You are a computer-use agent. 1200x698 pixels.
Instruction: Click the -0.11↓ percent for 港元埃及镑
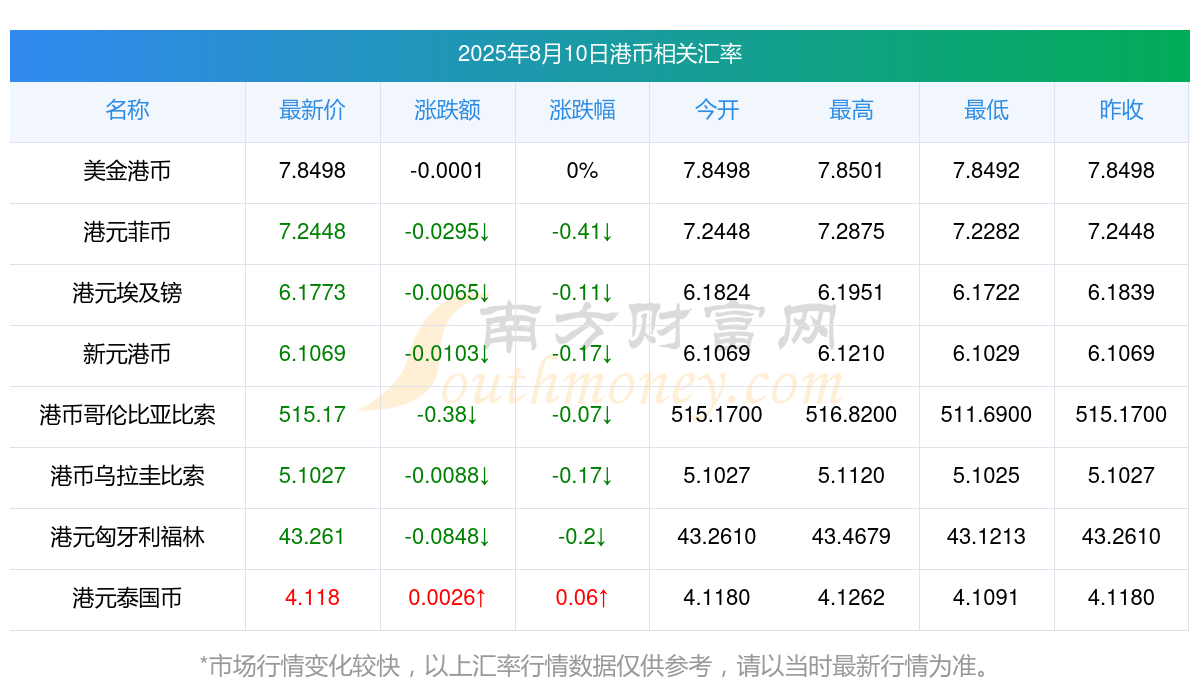582,293
